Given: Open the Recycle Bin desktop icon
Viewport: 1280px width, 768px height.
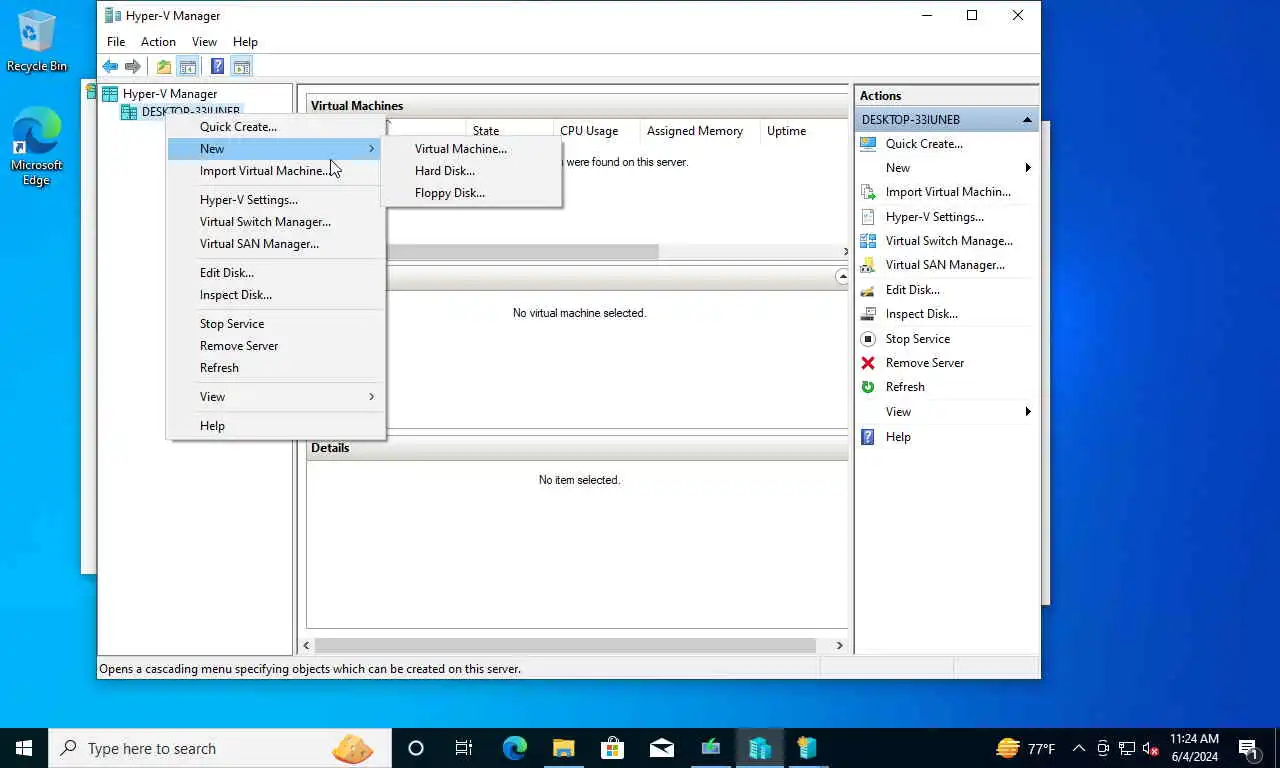Looking at the screenshot, I should [x=37, y=42].
